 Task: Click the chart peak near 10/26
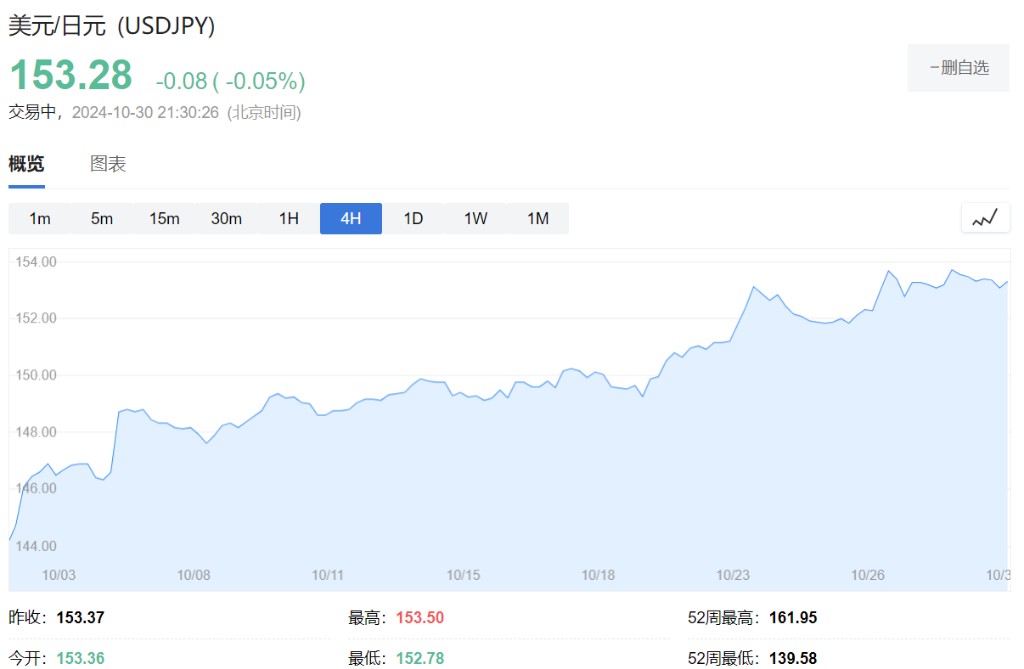888,271
